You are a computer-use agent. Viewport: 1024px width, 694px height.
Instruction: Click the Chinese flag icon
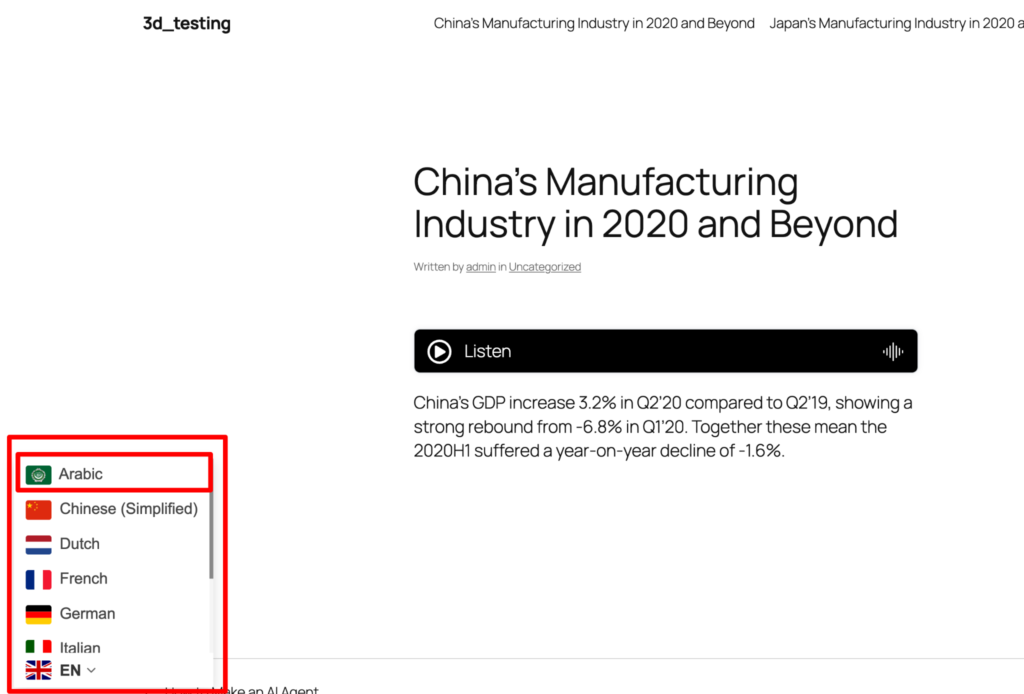(x=39, y=509)
